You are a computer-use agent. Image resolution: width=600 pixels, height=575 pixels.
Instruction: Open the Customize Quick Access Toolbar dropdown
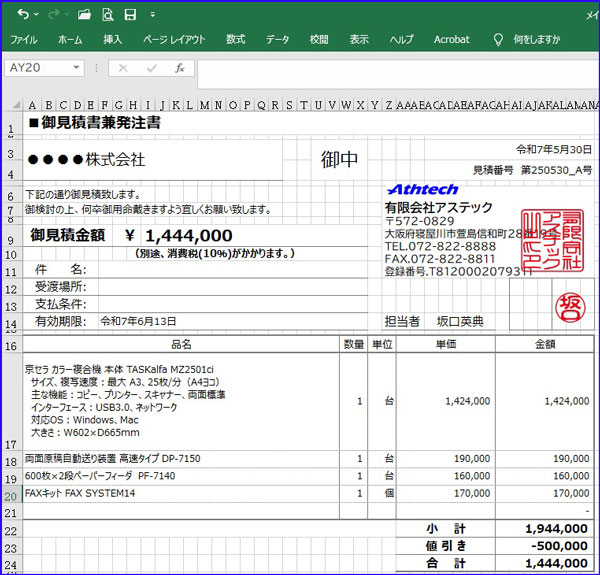tap(154, 15)
